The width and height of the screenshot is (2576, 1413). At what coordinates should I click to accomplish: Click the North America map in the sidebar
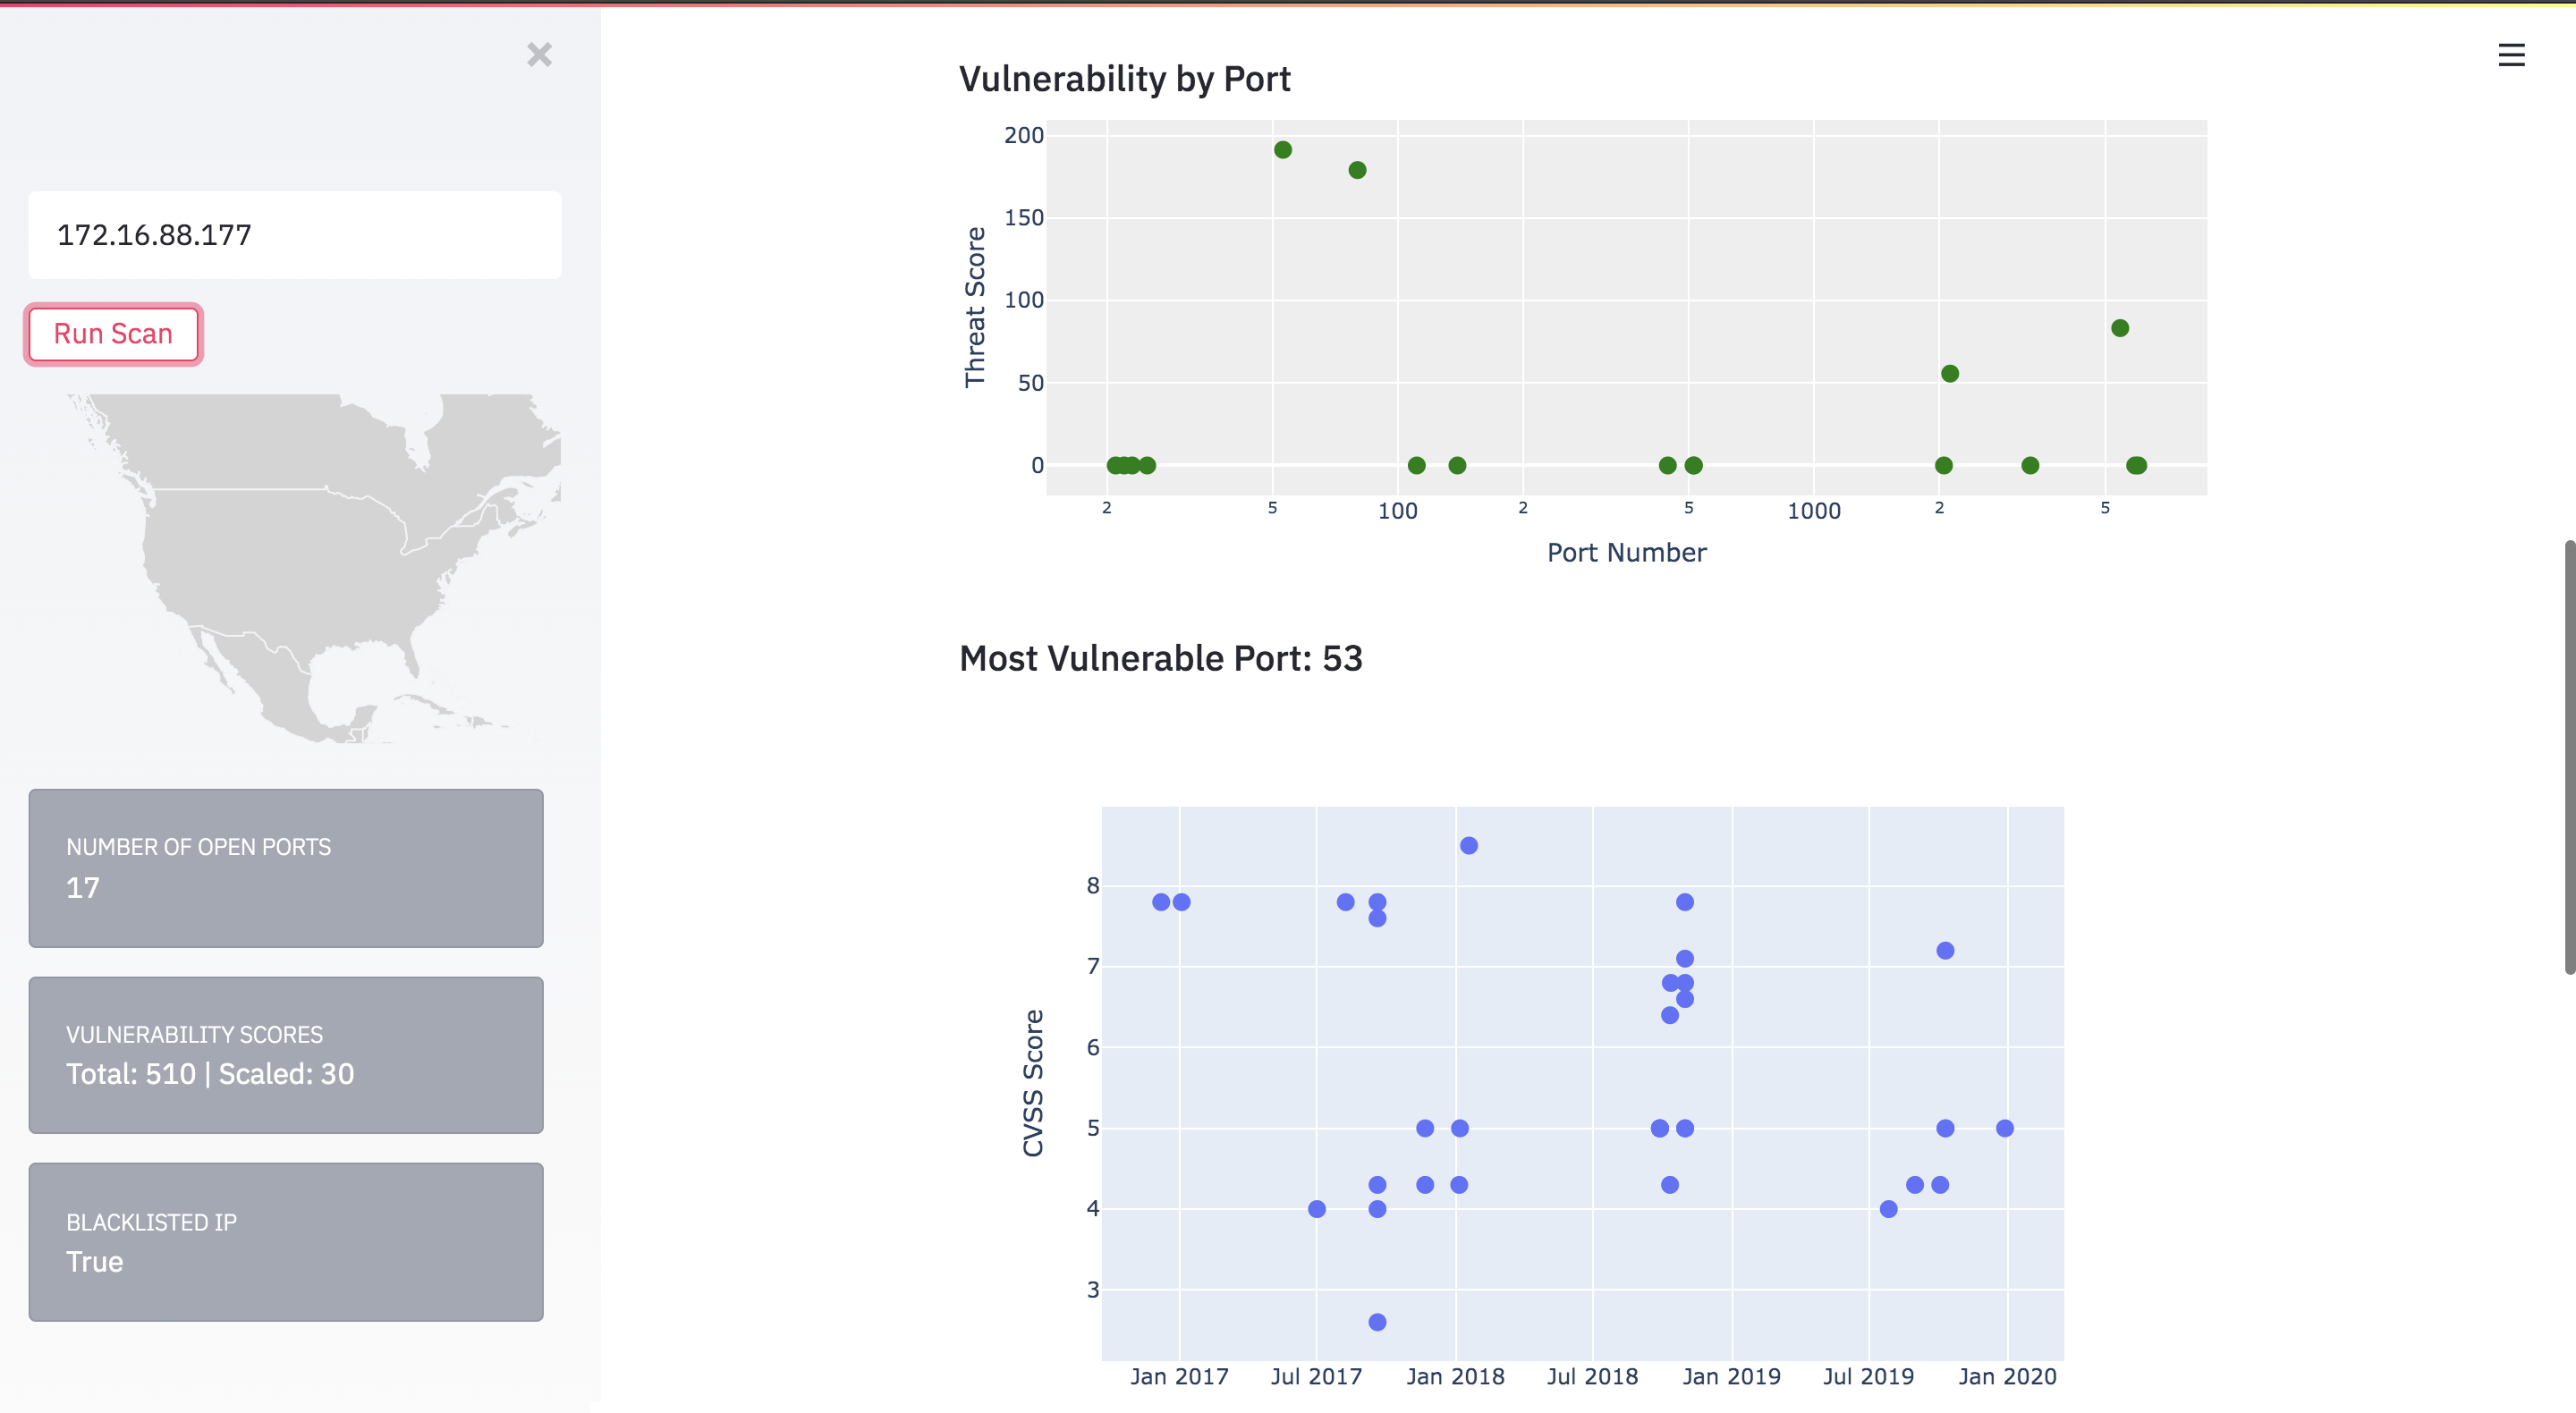(x=312, y=568)
